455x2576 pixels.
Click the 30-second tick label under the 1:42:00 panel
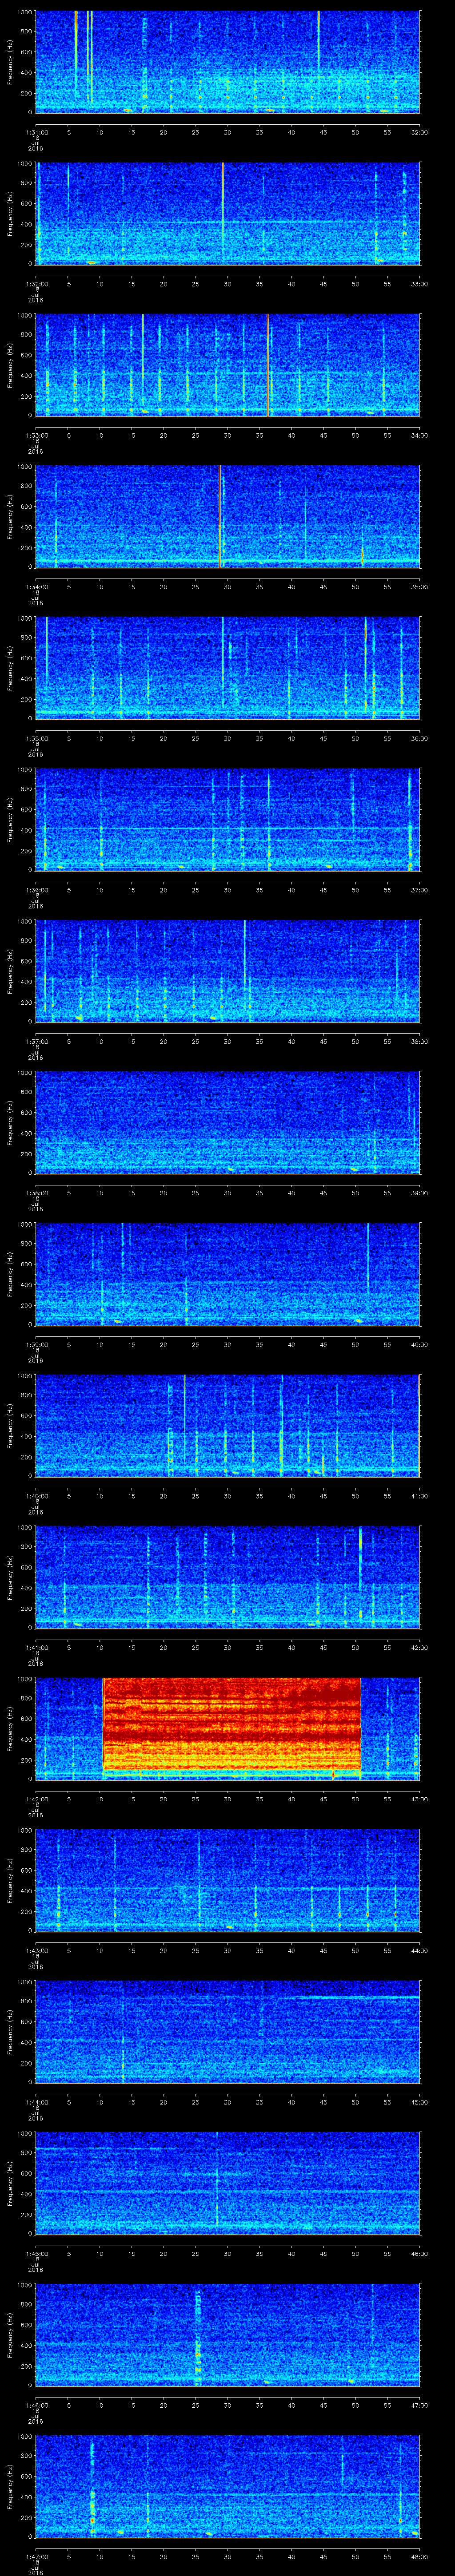(228, 1799)
